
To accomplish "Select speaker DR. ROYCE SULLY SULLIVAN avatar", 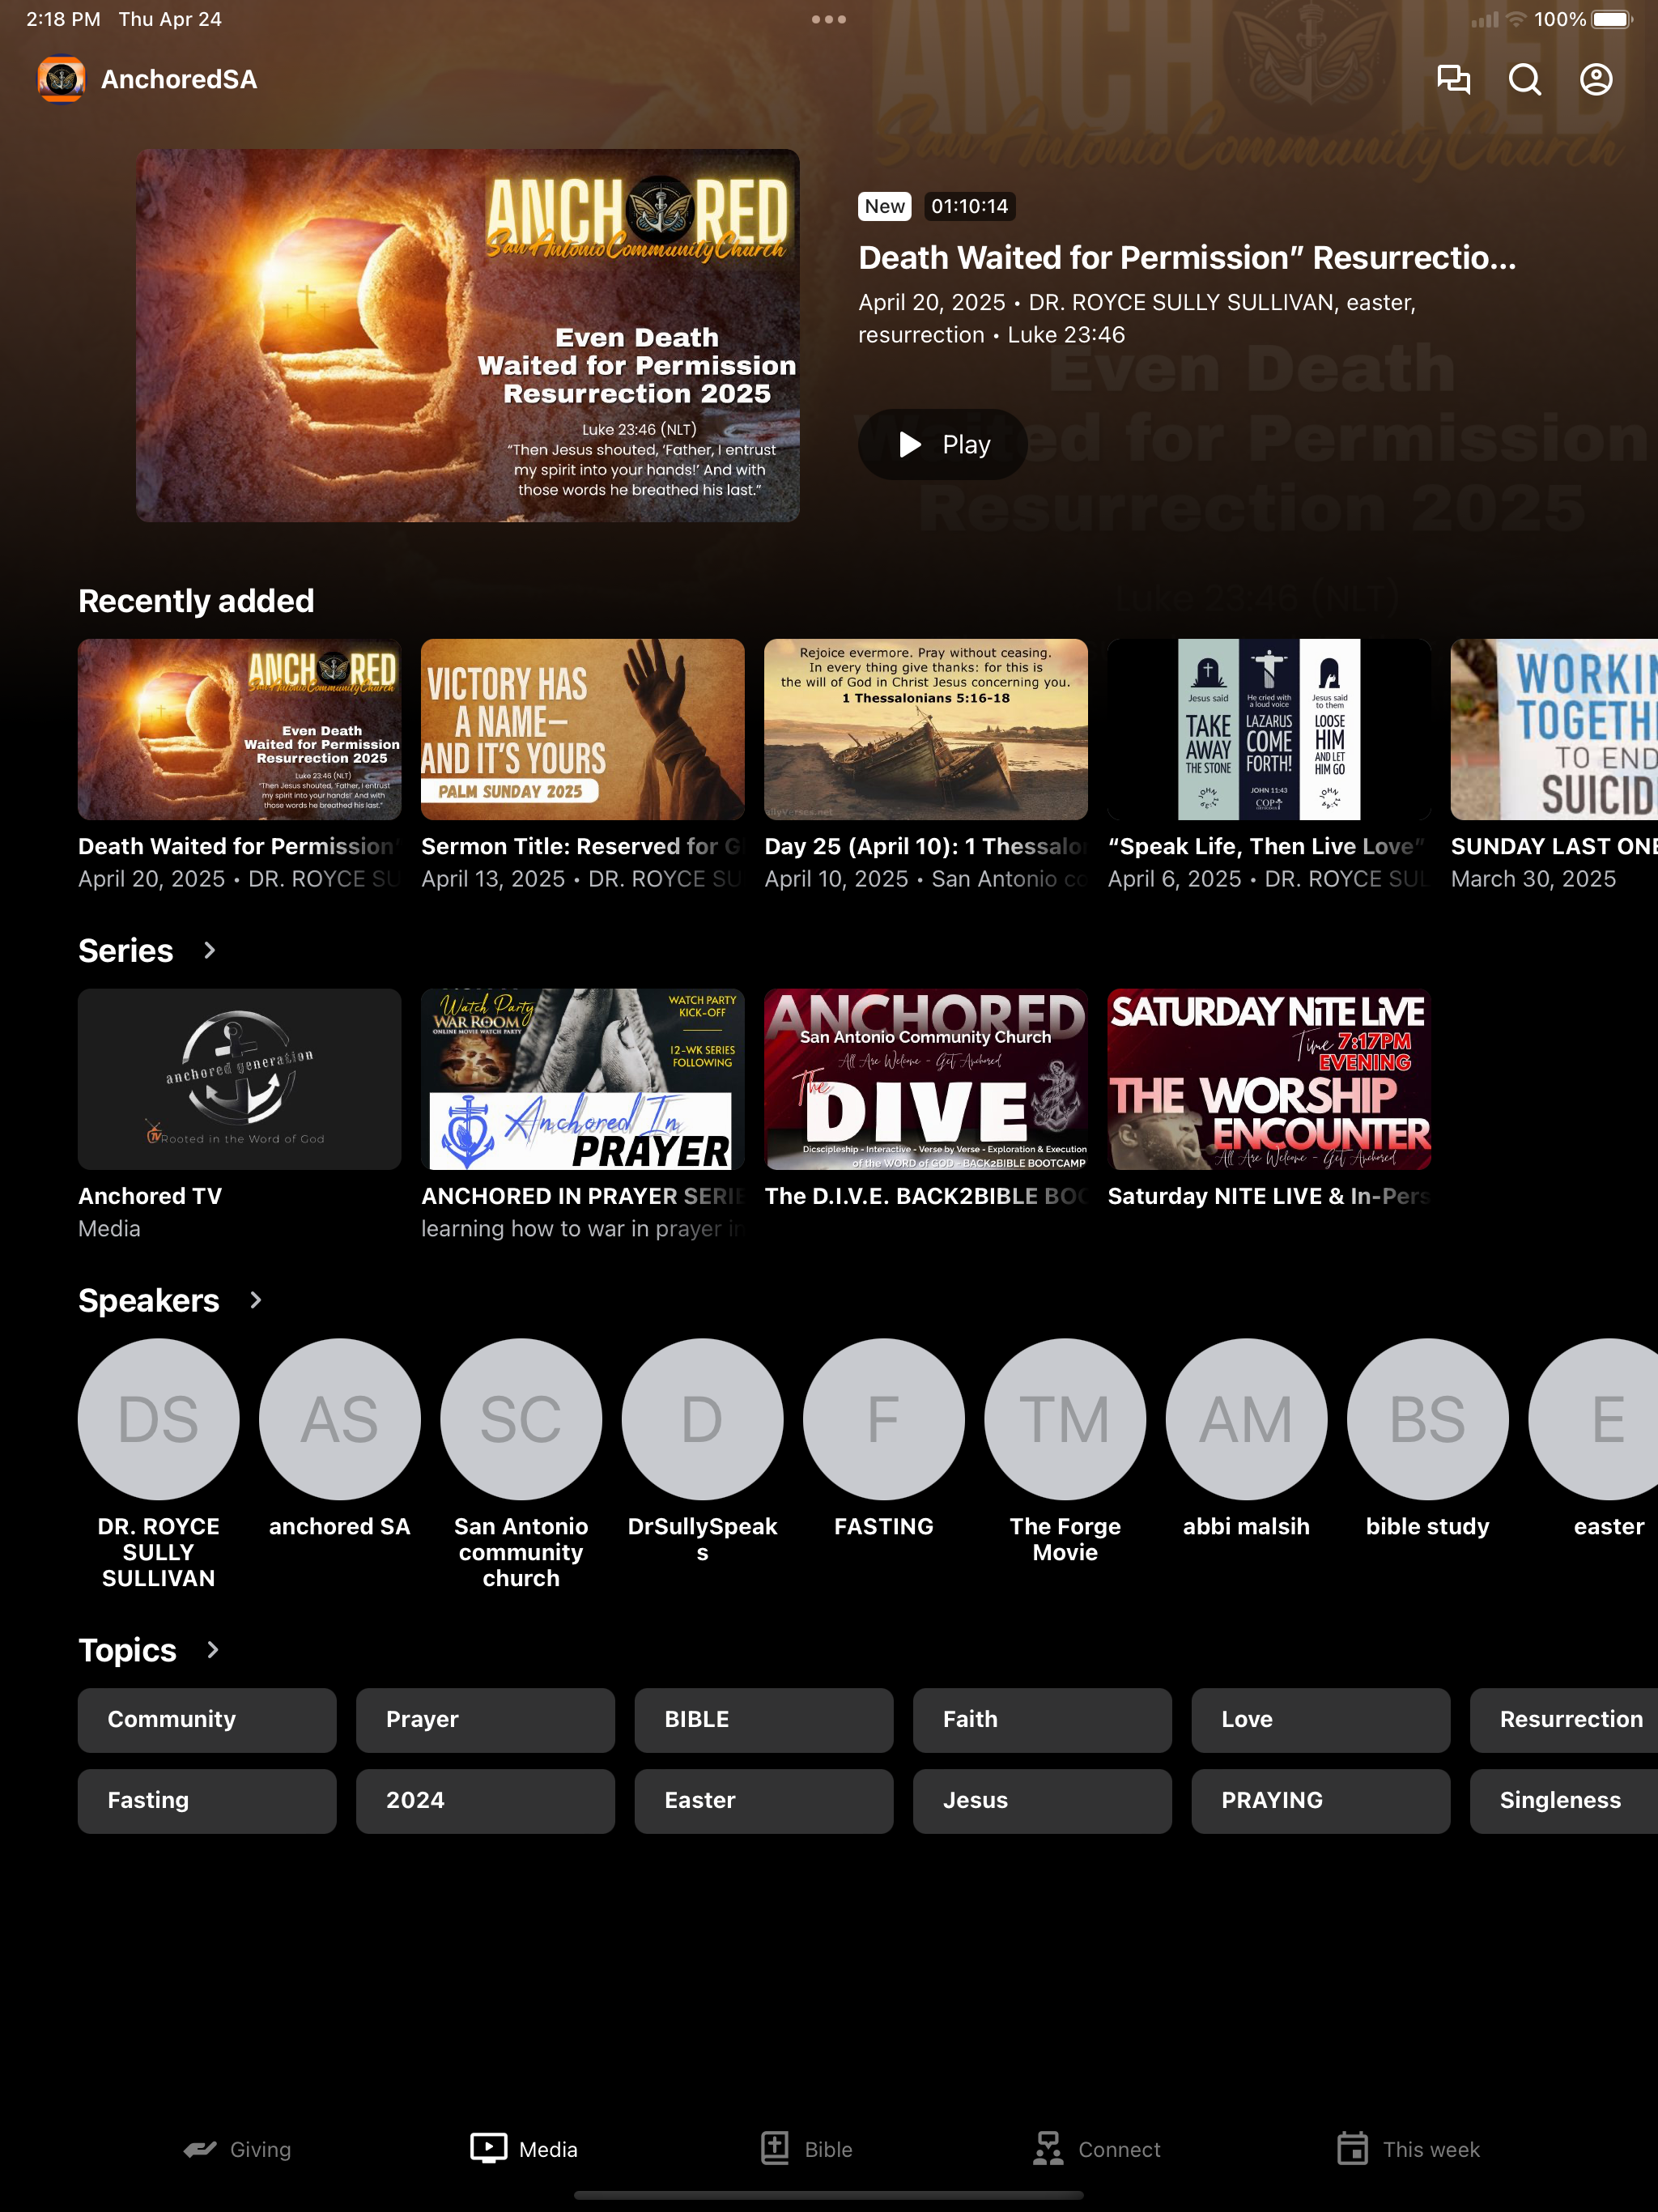I will [159, 1419].
